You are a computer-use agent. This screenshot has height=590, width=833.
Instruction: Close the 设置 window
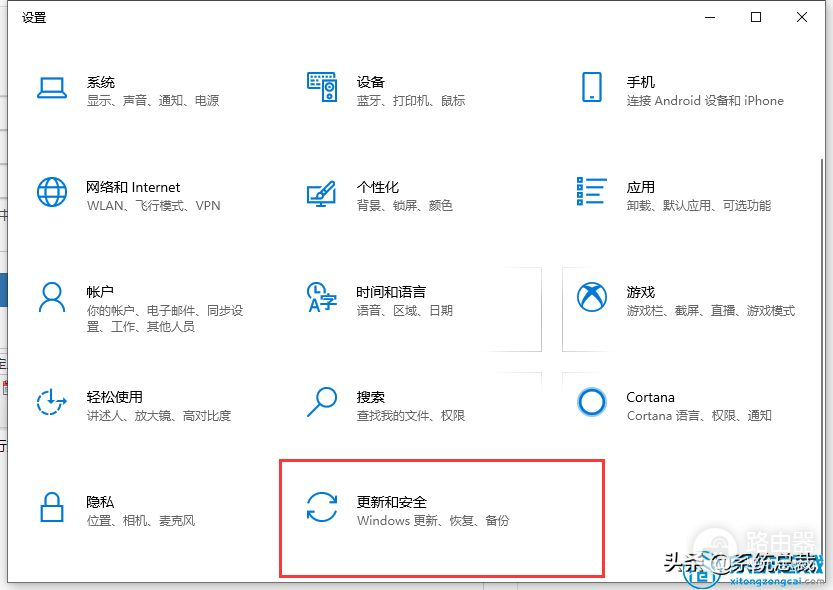(x=802, y=18)
